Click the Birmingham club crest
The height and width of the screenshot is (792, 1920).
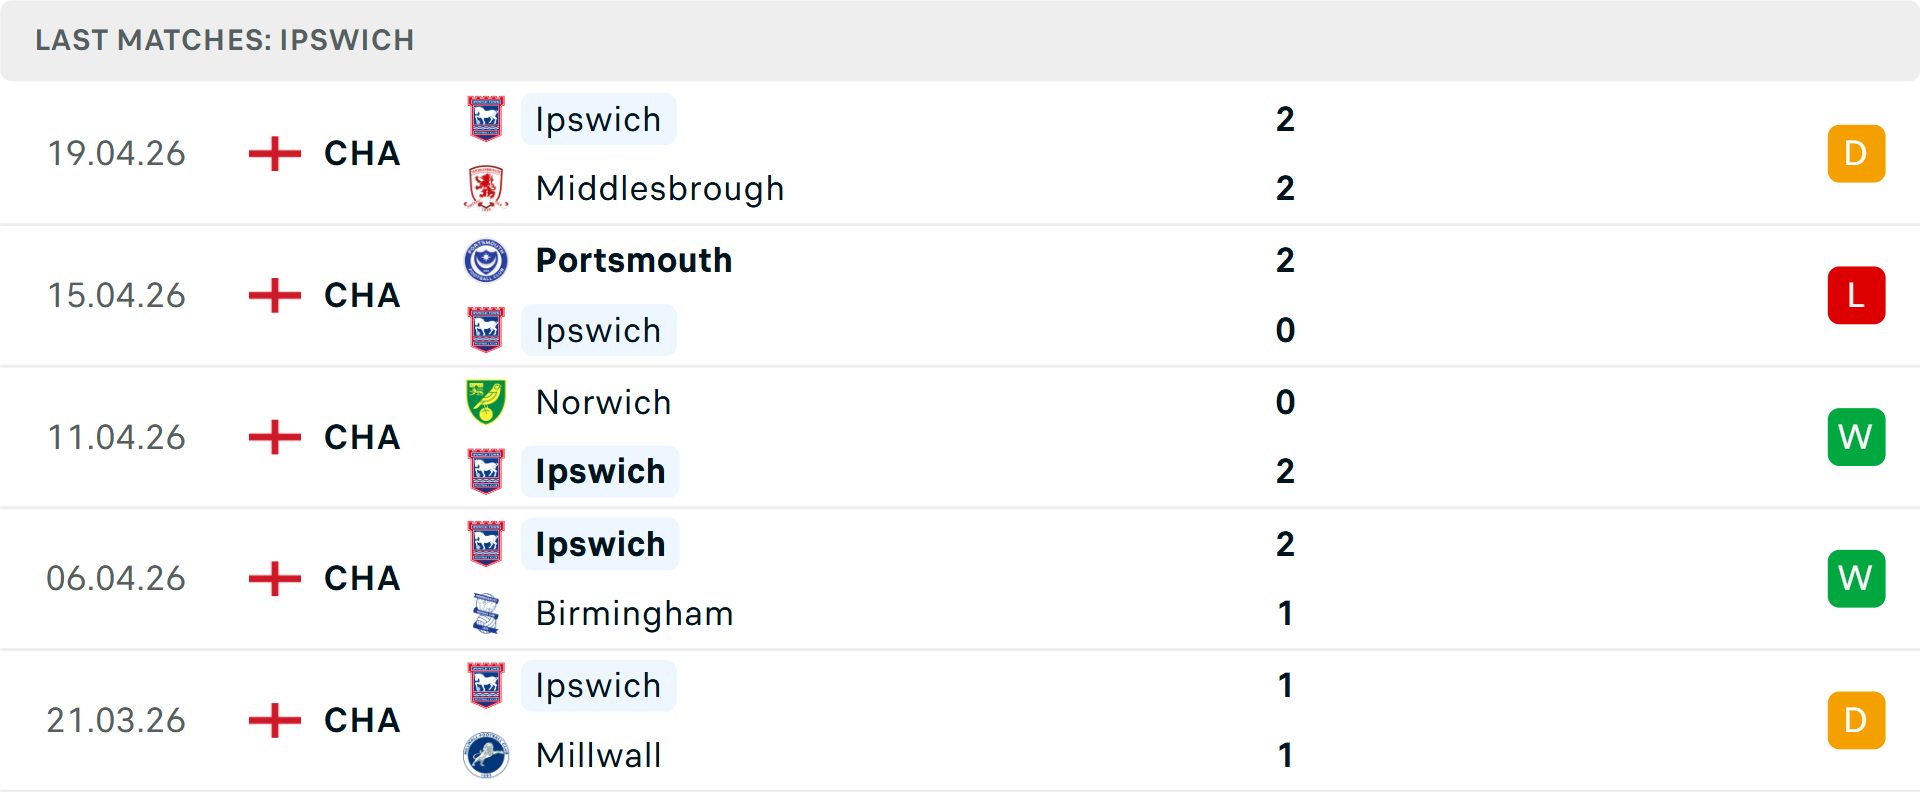pyautogui.click(x=487, y=613)
